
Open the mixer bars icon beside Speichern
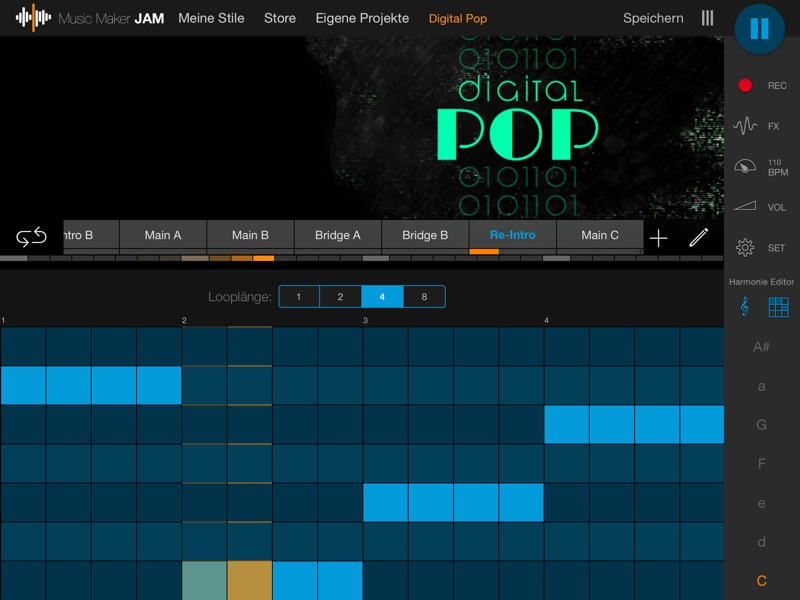[x=708, y=18]
